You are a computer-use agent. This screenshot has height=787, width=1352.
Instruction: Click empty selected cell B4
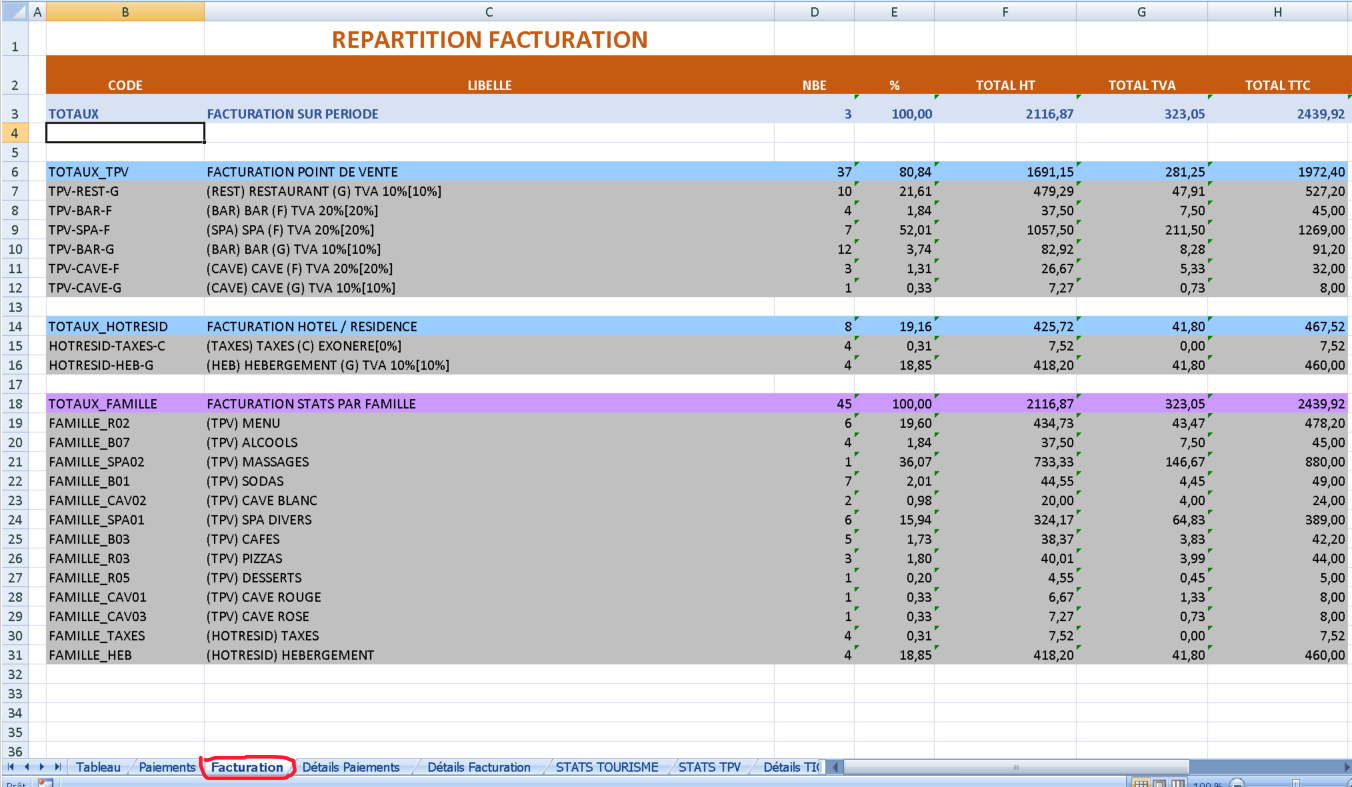(125, 133)
